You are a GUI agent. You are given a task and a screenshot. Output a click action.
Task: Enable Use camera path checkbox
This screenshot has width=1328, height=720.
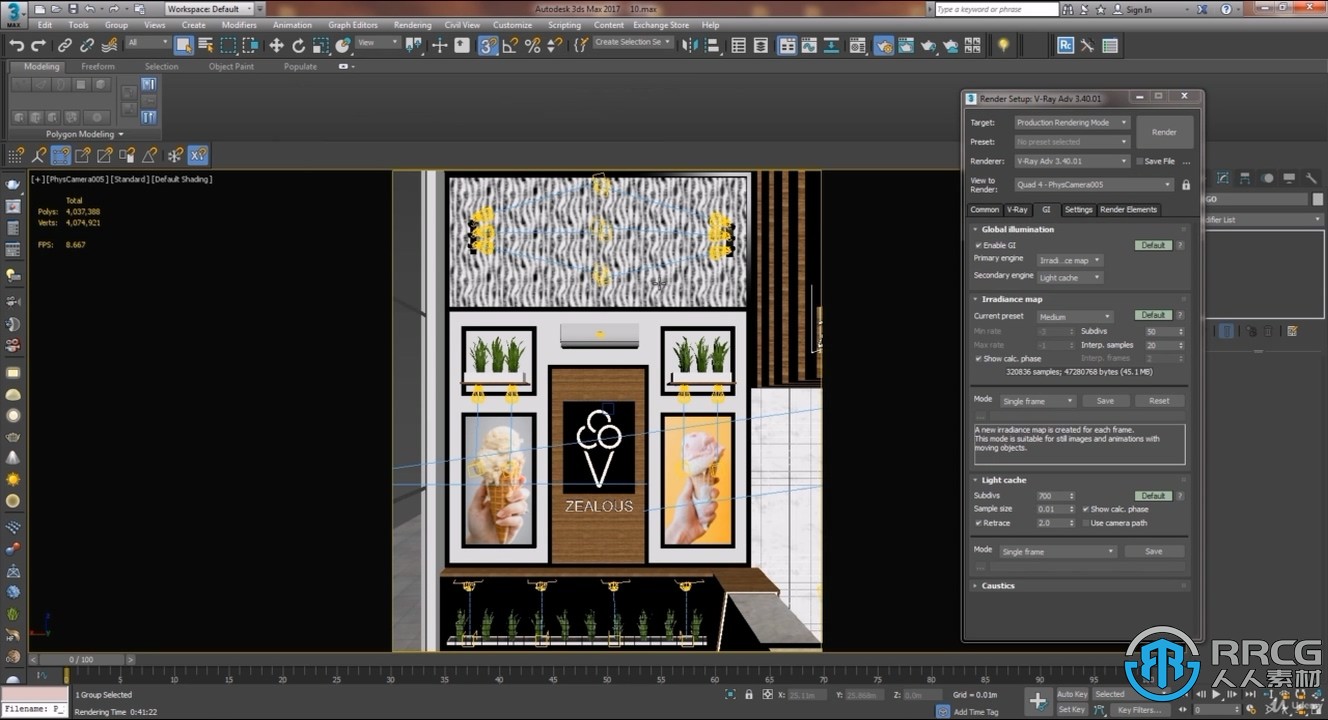tap(1086, 523)
